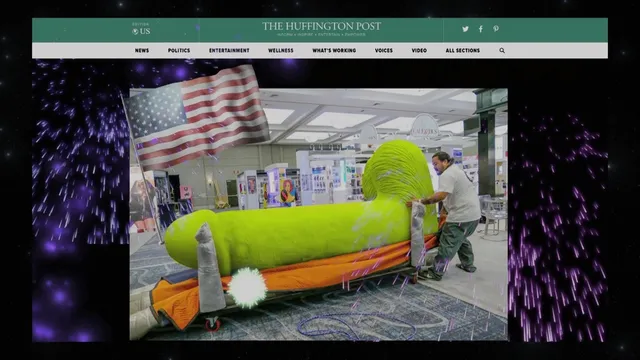Open the Wellness section
The height and width of the screenshot is (360, 640).
280,51
